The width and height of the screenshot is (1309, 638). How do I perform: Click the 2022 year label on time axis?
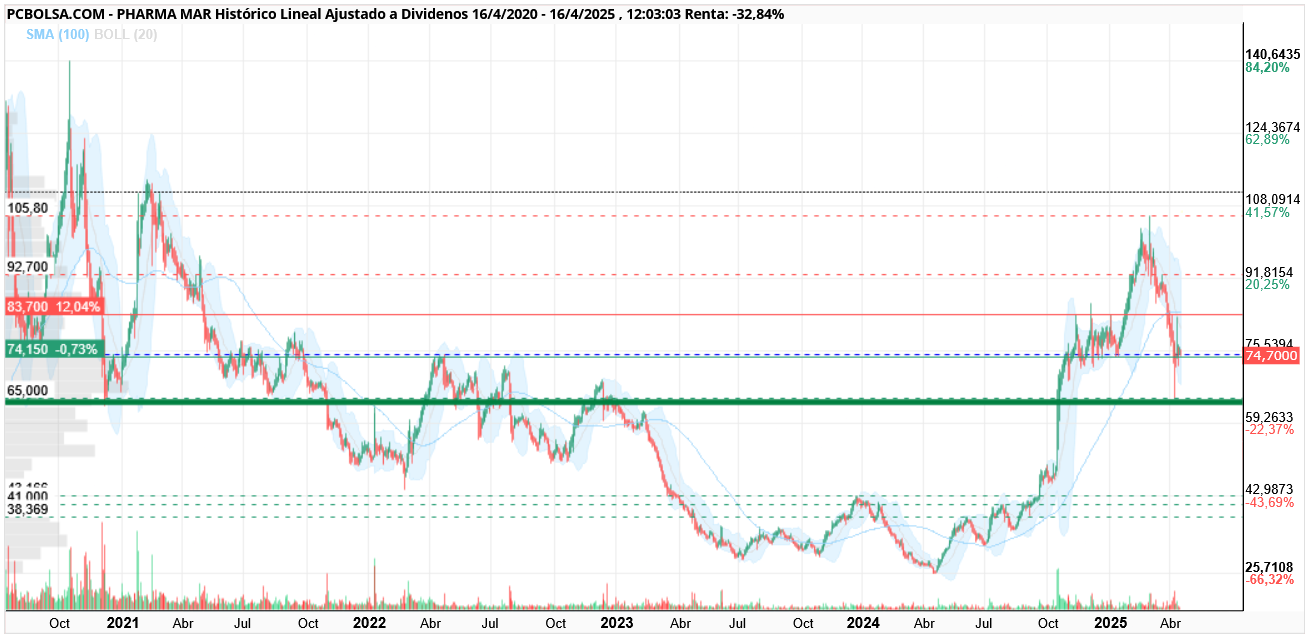point(370,623)
